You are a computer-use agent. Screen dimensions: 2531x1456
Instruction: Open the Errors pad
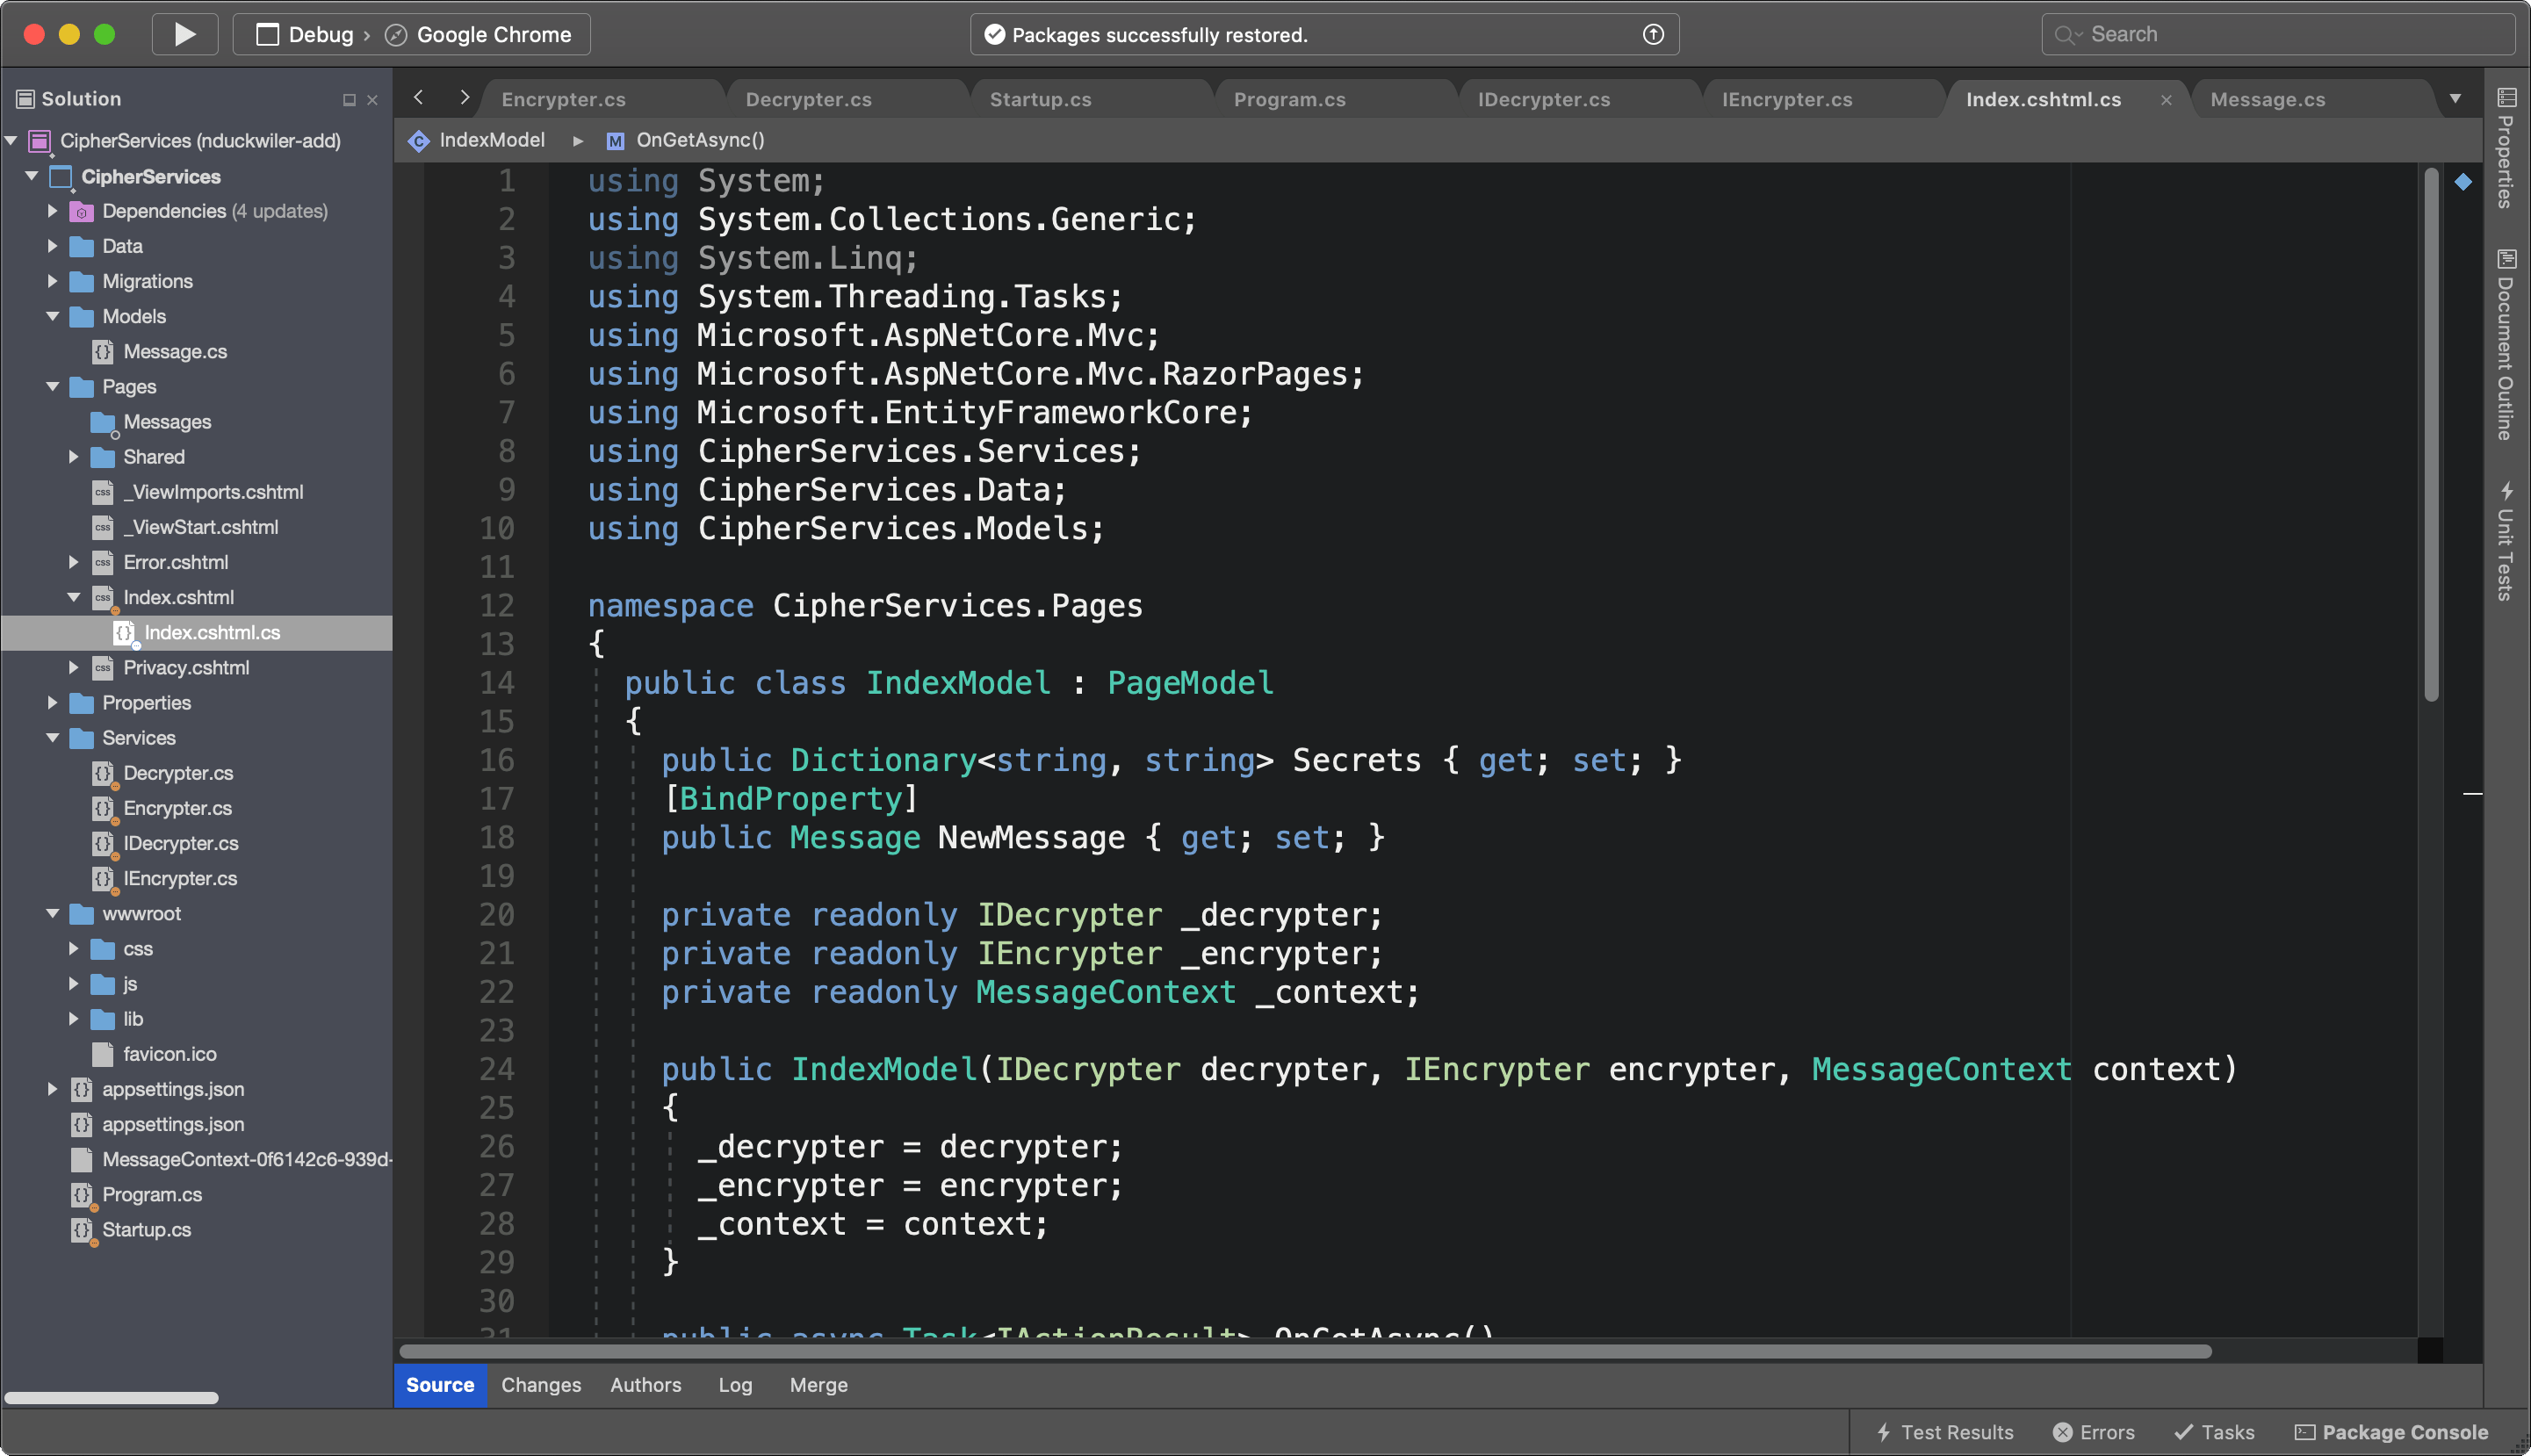(2094, 1432)
